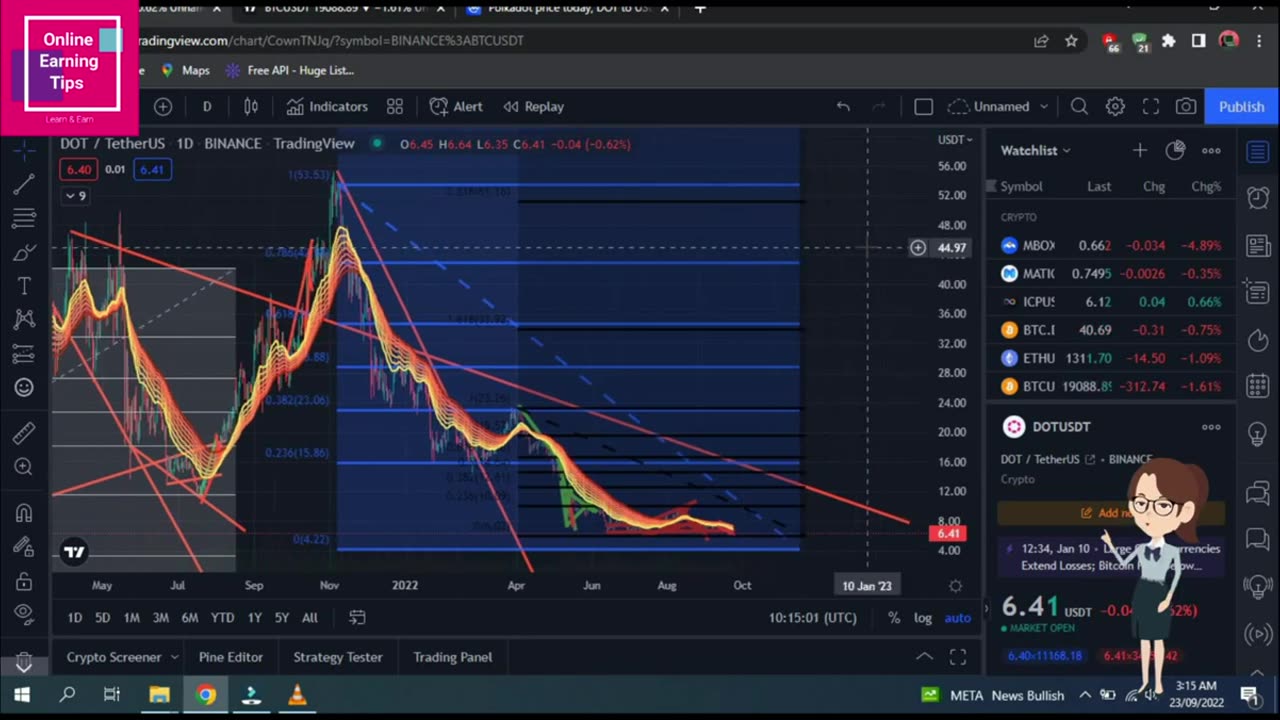Maximize bottom panel icon
The image size is (1280, 720).
[x=958, y=657]
